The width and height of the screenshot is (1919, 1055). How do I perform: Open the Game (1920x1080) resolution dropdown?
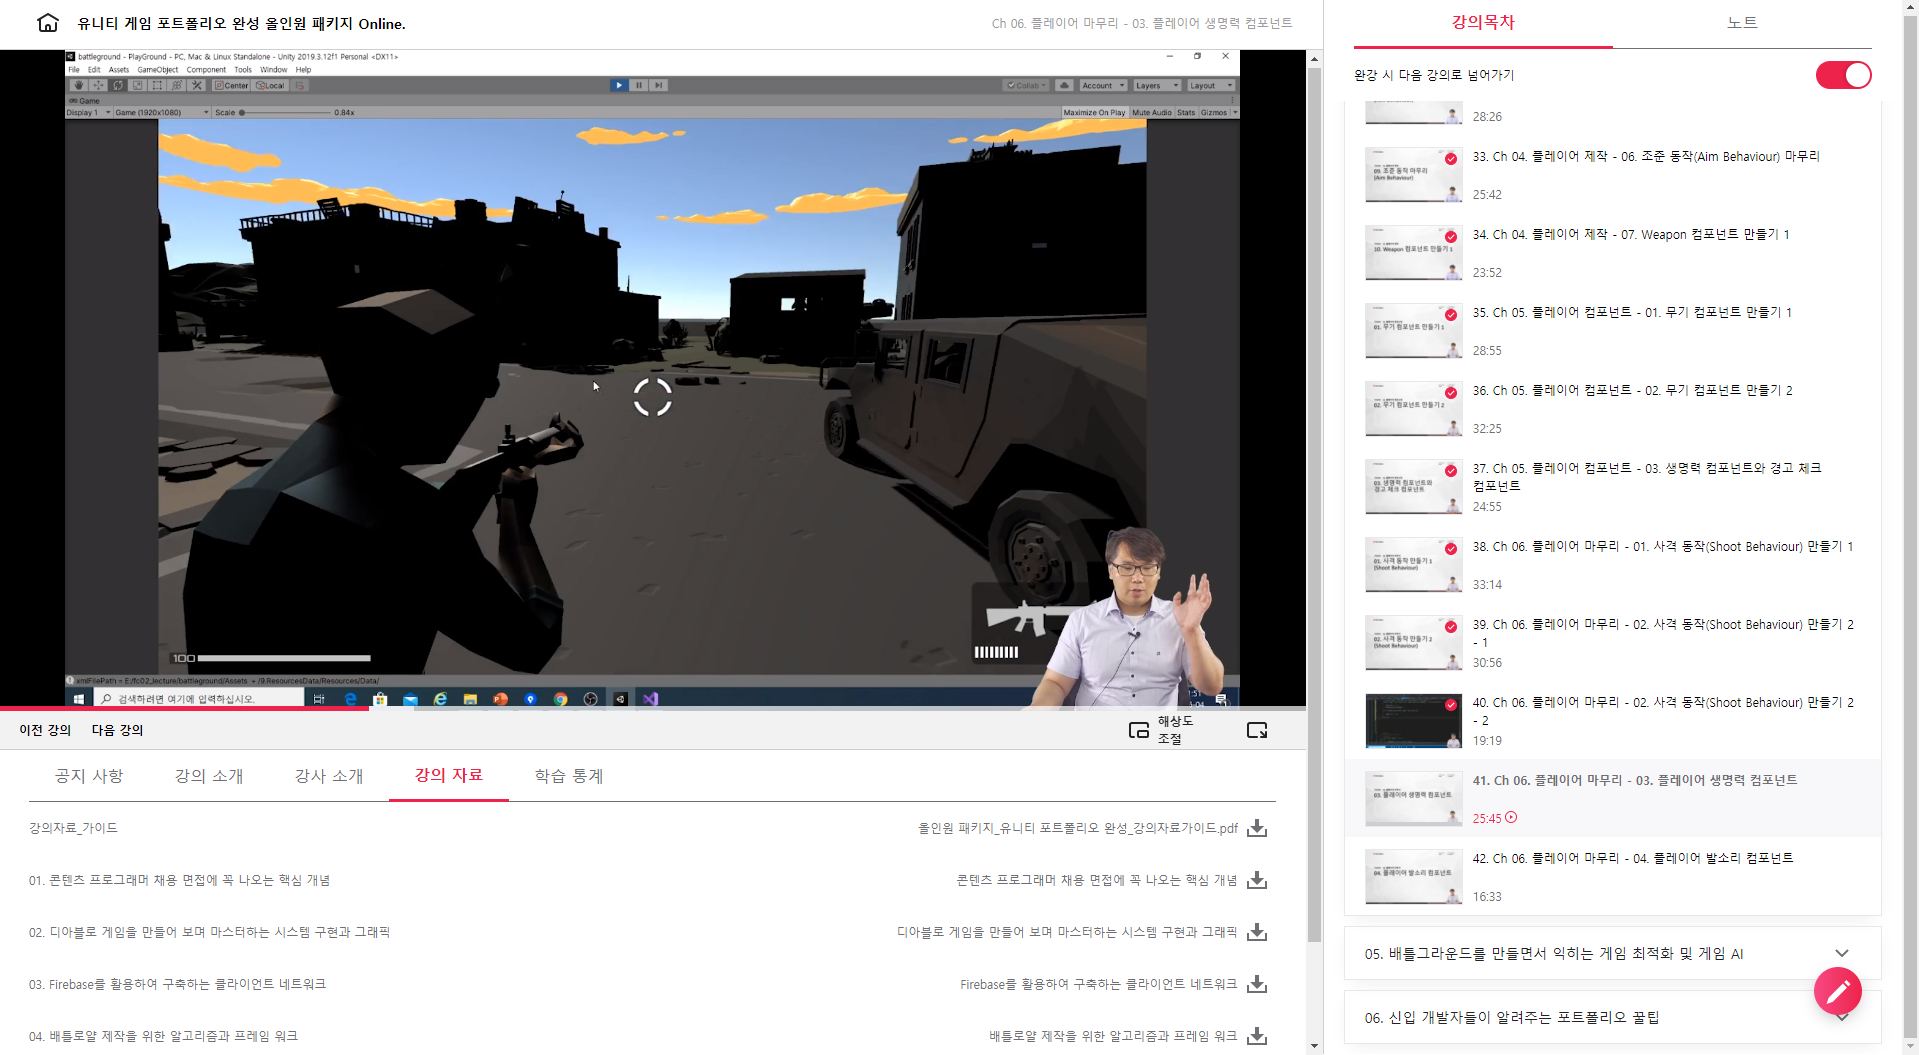[161, 112]
